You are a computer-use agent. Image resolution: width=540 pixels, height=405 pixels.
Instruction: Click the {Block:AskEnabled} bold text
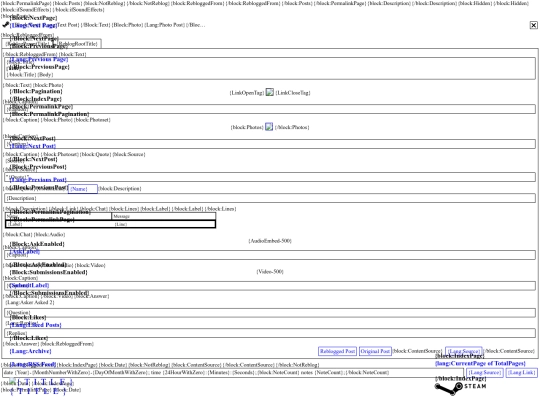pyautogui.click(x=37, y=244)
